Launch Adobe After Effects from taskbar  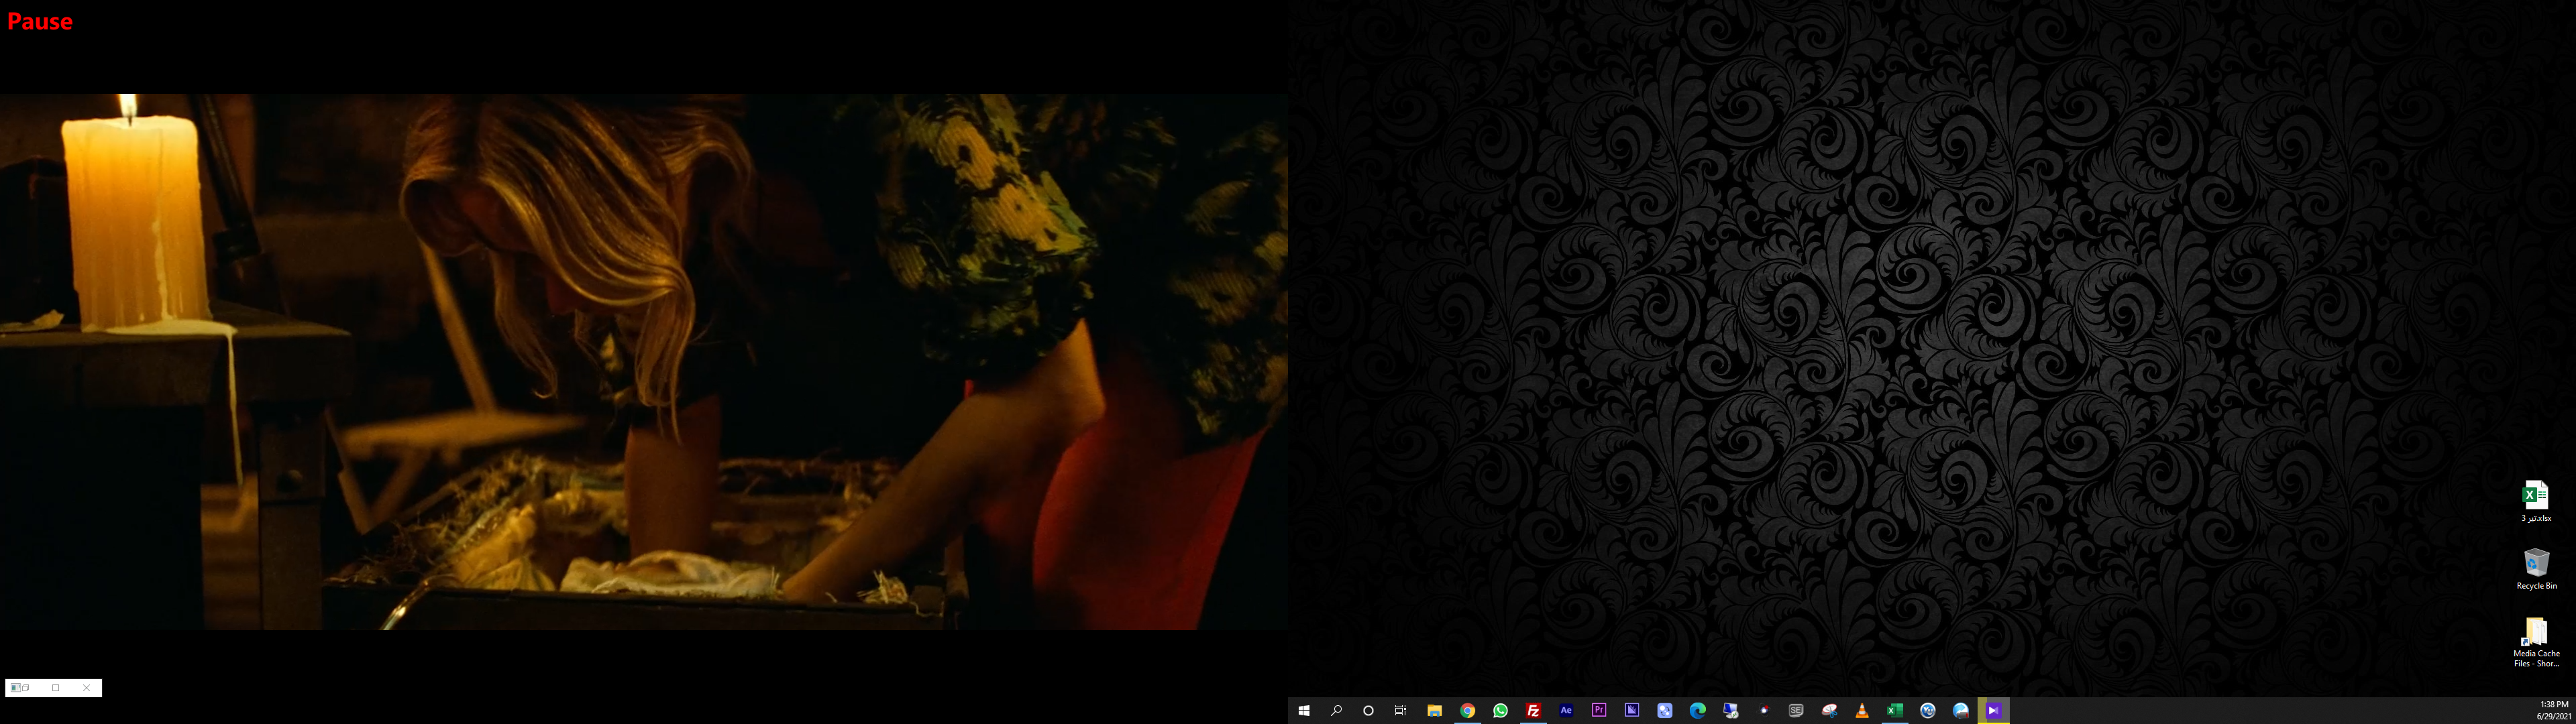(1566, 711)
